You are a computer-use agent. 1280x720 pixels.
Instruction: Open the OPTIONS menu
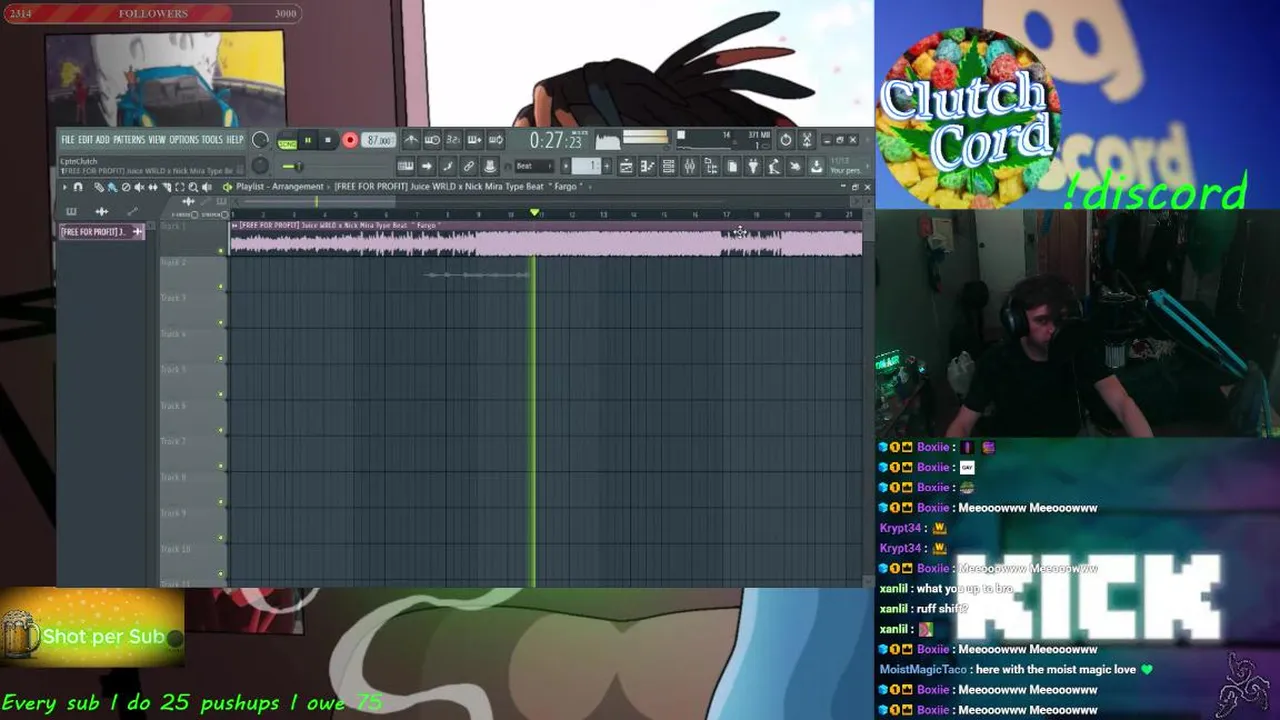tap(184, 140)
